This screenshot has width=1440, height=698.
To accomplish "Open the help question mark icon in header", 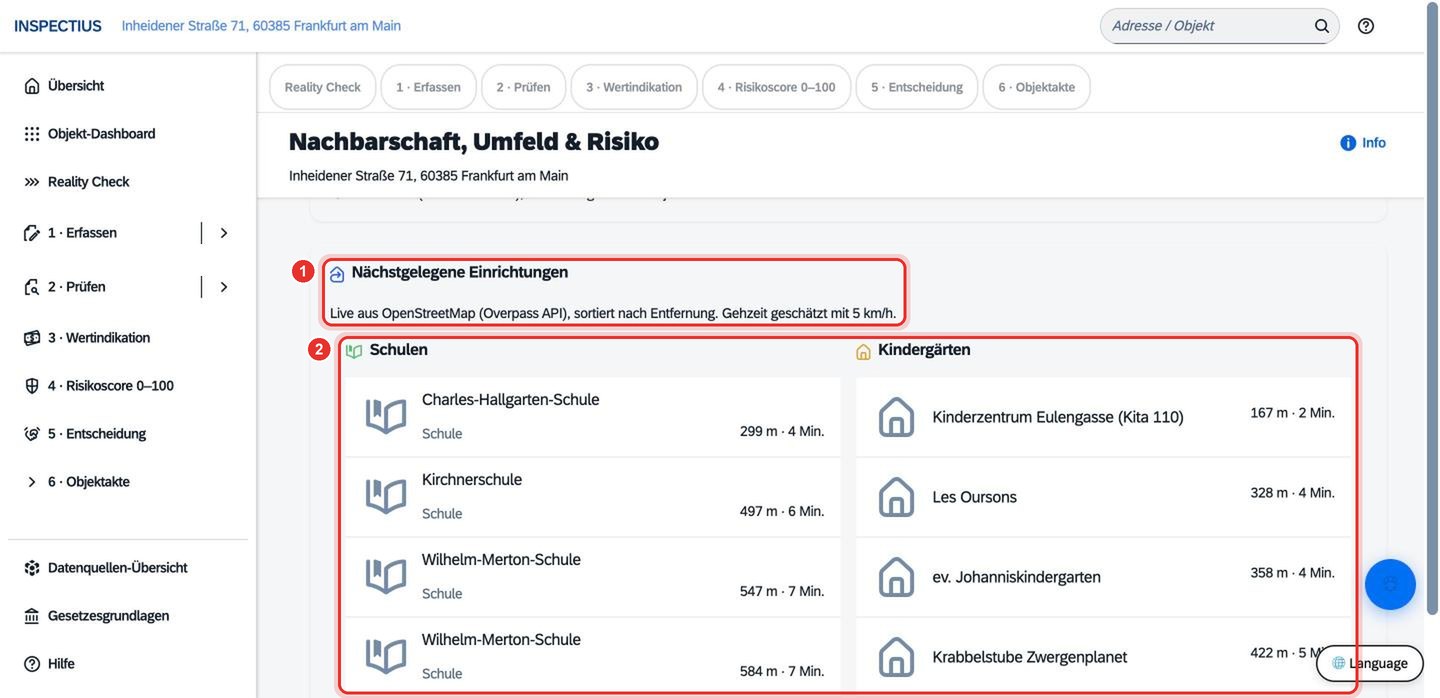I will (x=1366, y=26).
